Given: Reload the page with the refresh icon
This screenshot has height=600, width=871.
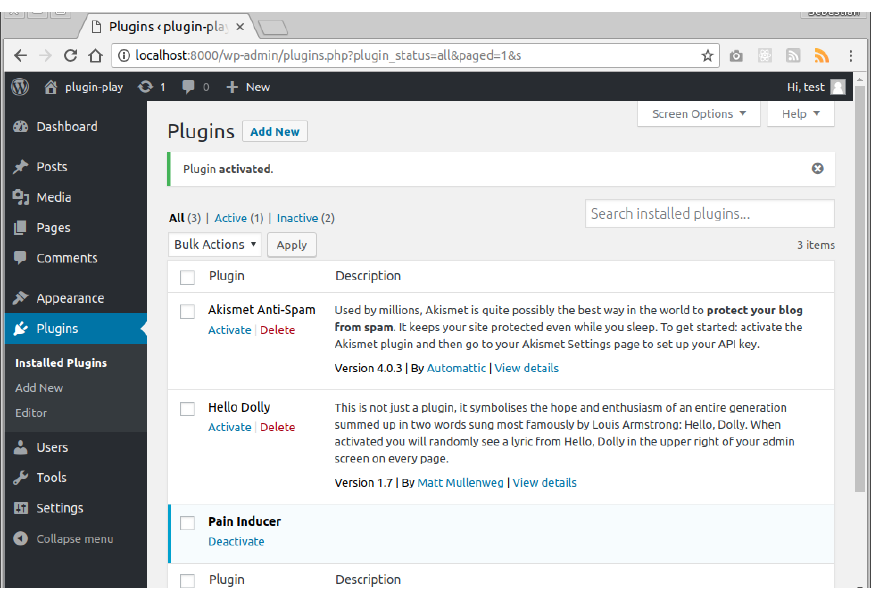Looking at the screenshot, I should (x=71, y=56).
